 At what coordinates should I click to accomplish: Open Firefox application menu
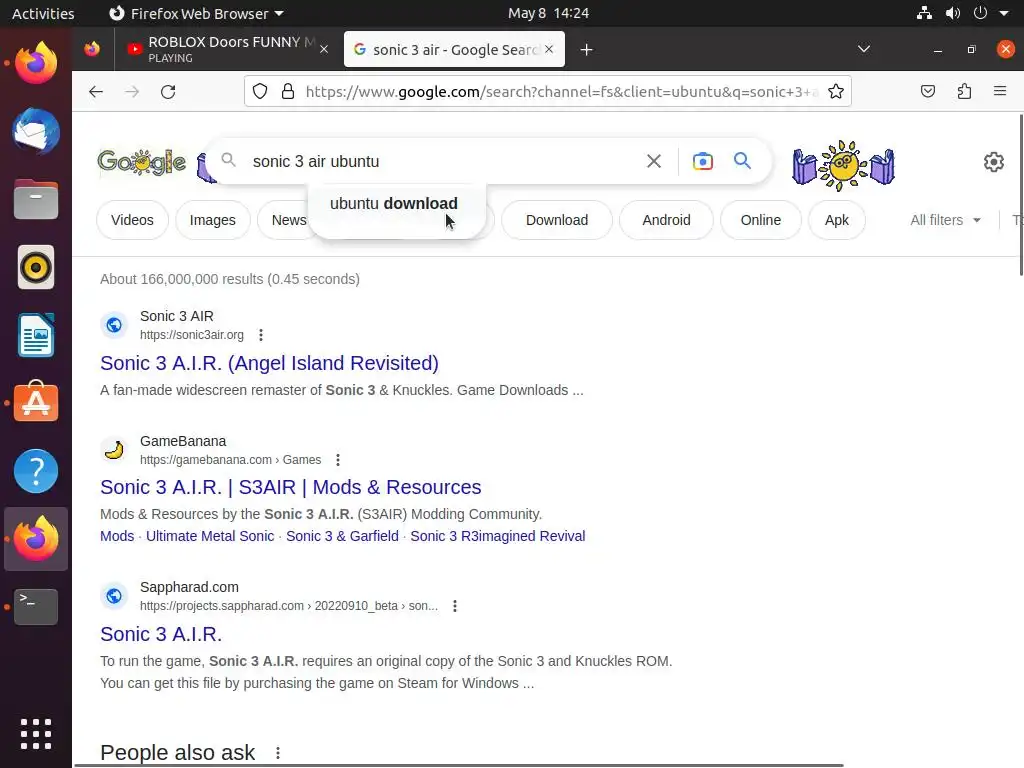(x=1000, y=91)
